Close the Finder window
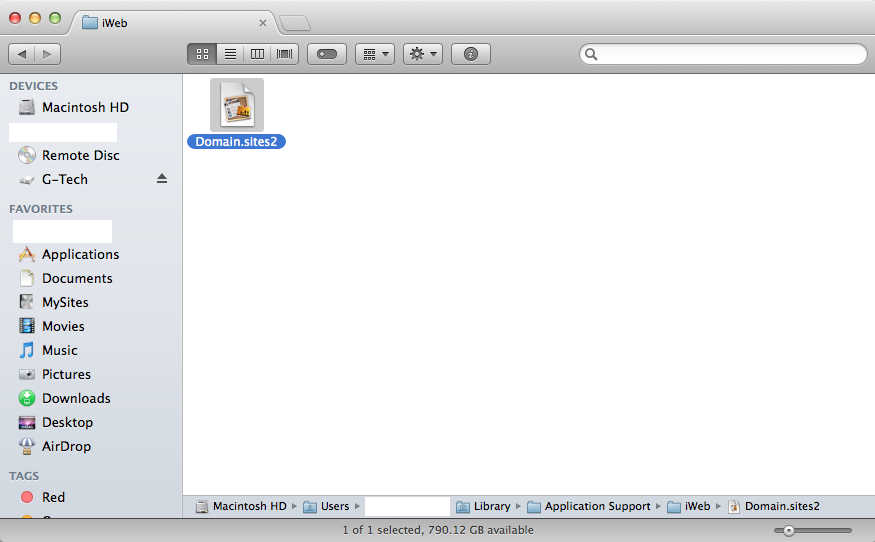The height and width of the screenshot is (542, 875). click(x=15, y=18)
